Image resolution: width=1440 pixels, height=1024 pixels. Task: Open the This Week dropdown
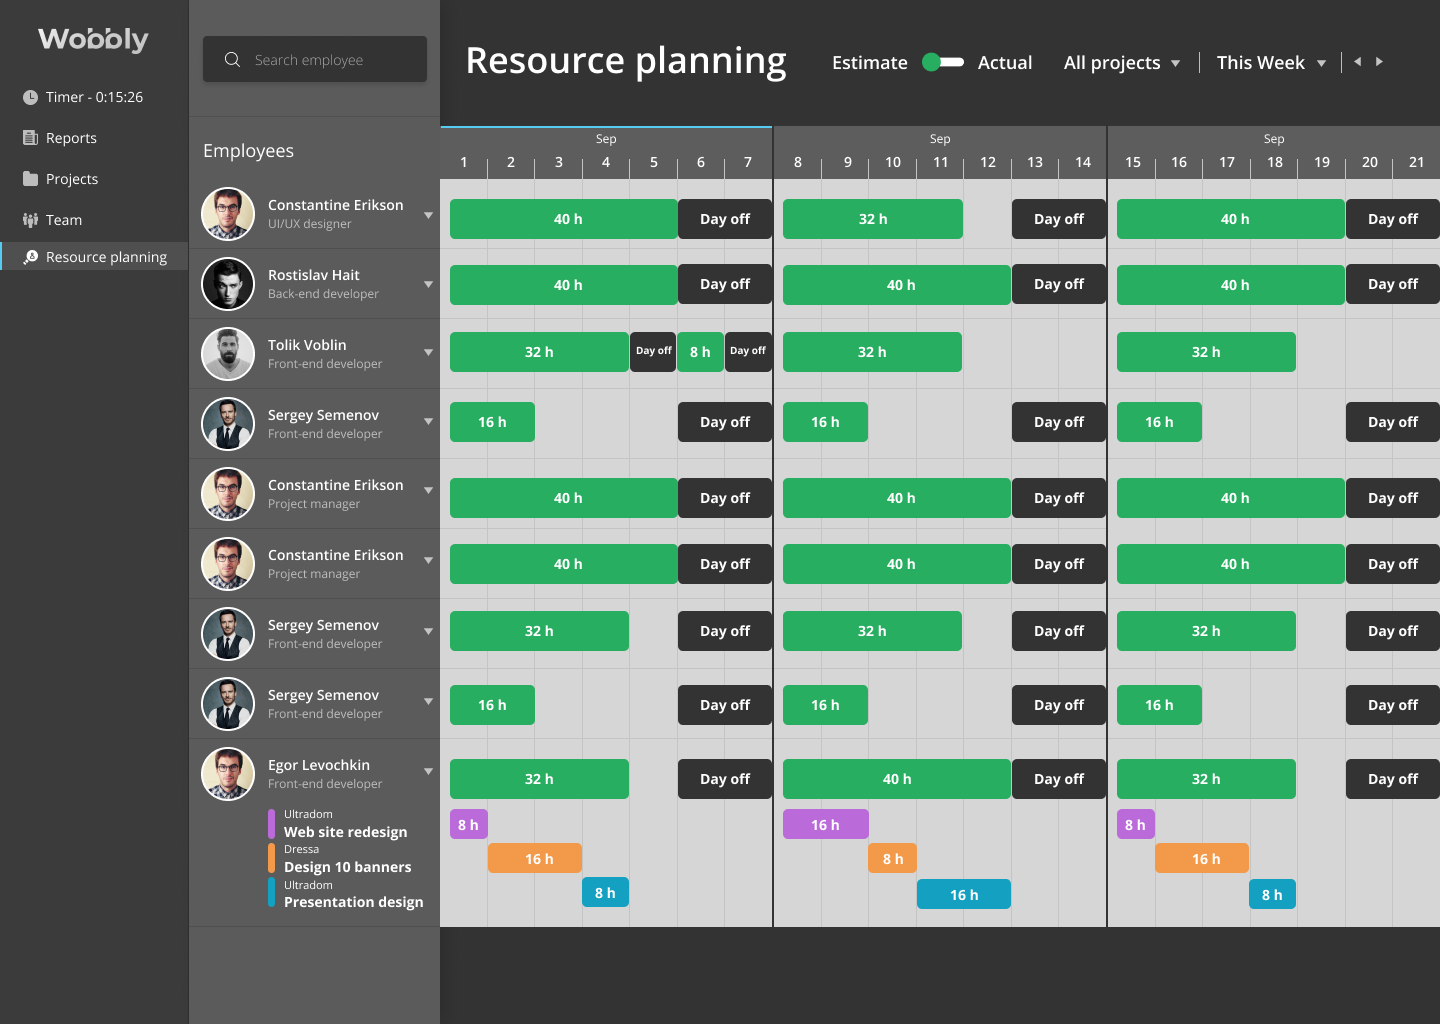click(x=1270, y=62)
